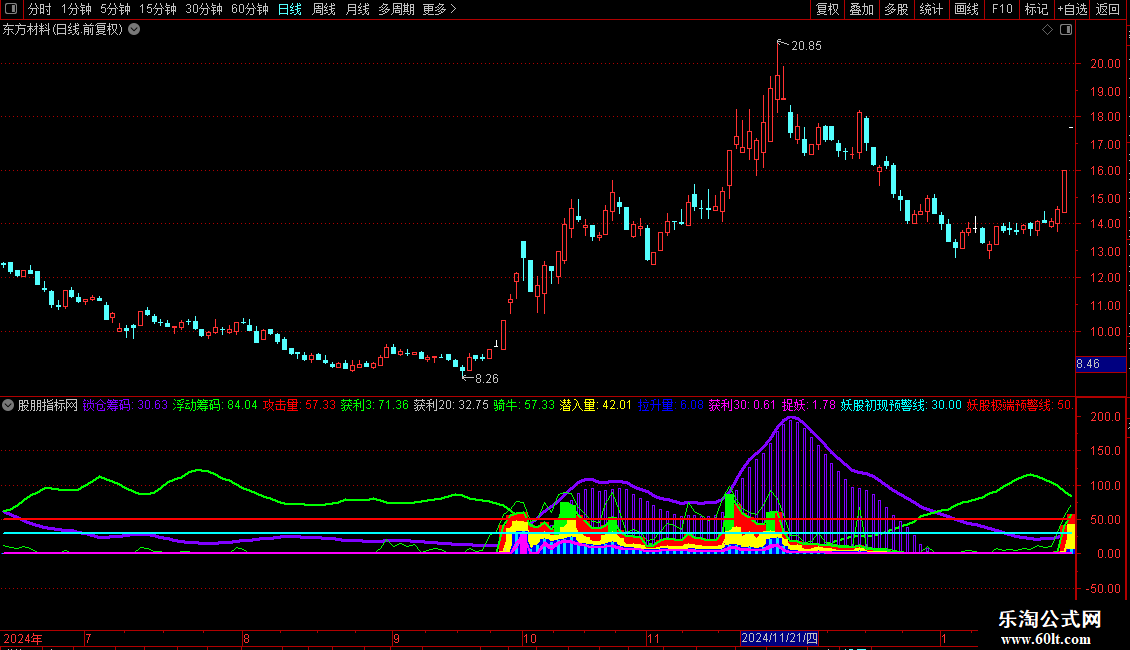Image resolution: width=1130 pixels, height=650 pixels.
Task: Expand the 股朋指标网 indicator dropdown arrow
Action: [x=8, y=405]
